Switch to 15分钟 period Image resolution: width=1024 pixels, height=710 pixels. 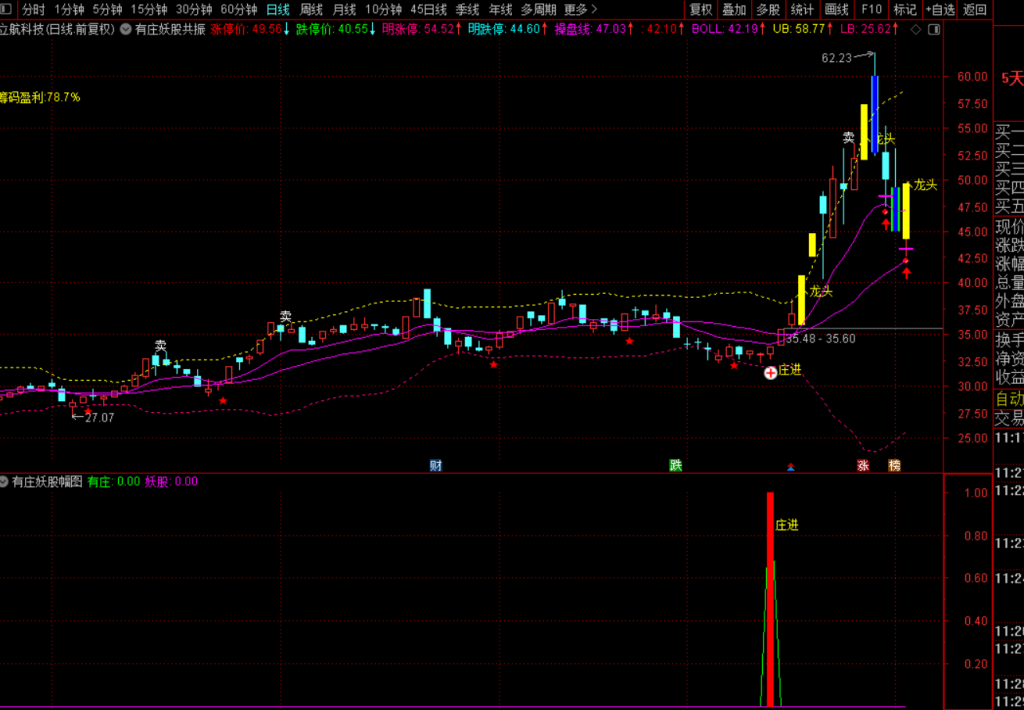(149, 9)
